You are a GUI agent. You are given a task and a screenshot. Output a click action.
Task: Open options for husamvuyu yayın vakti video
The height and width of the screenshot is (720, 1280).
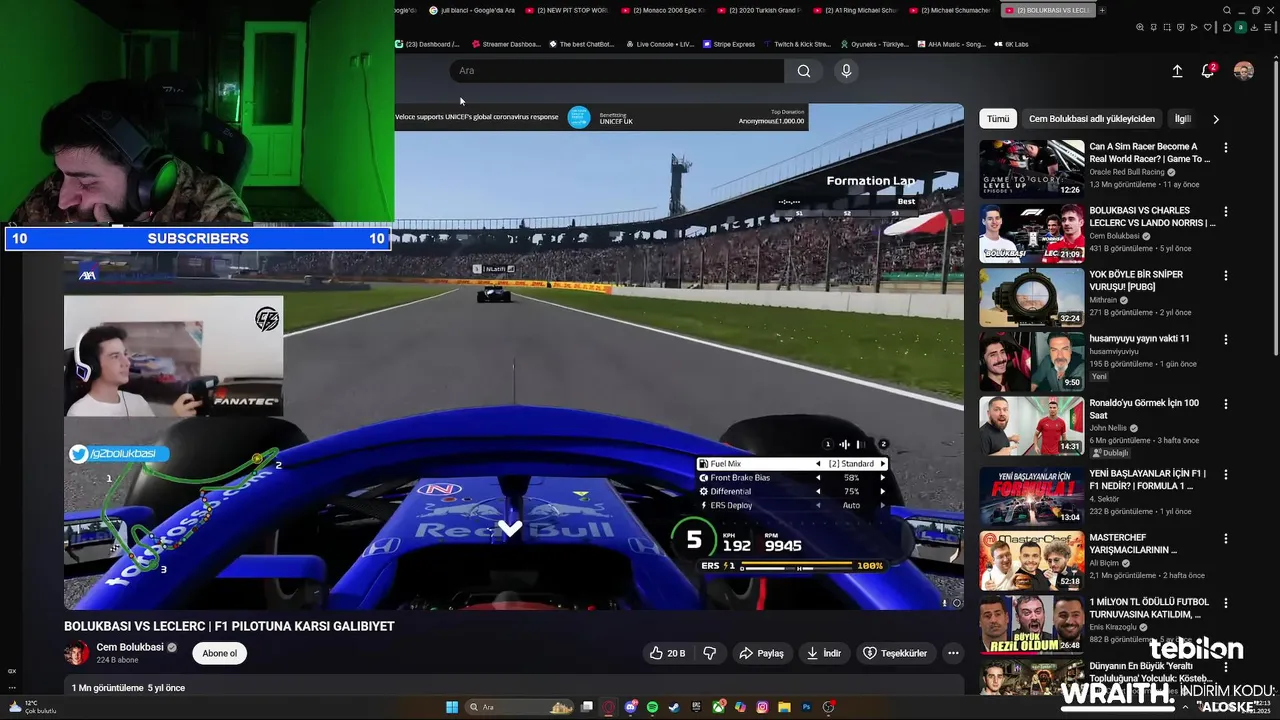(x=1226, y=339)
